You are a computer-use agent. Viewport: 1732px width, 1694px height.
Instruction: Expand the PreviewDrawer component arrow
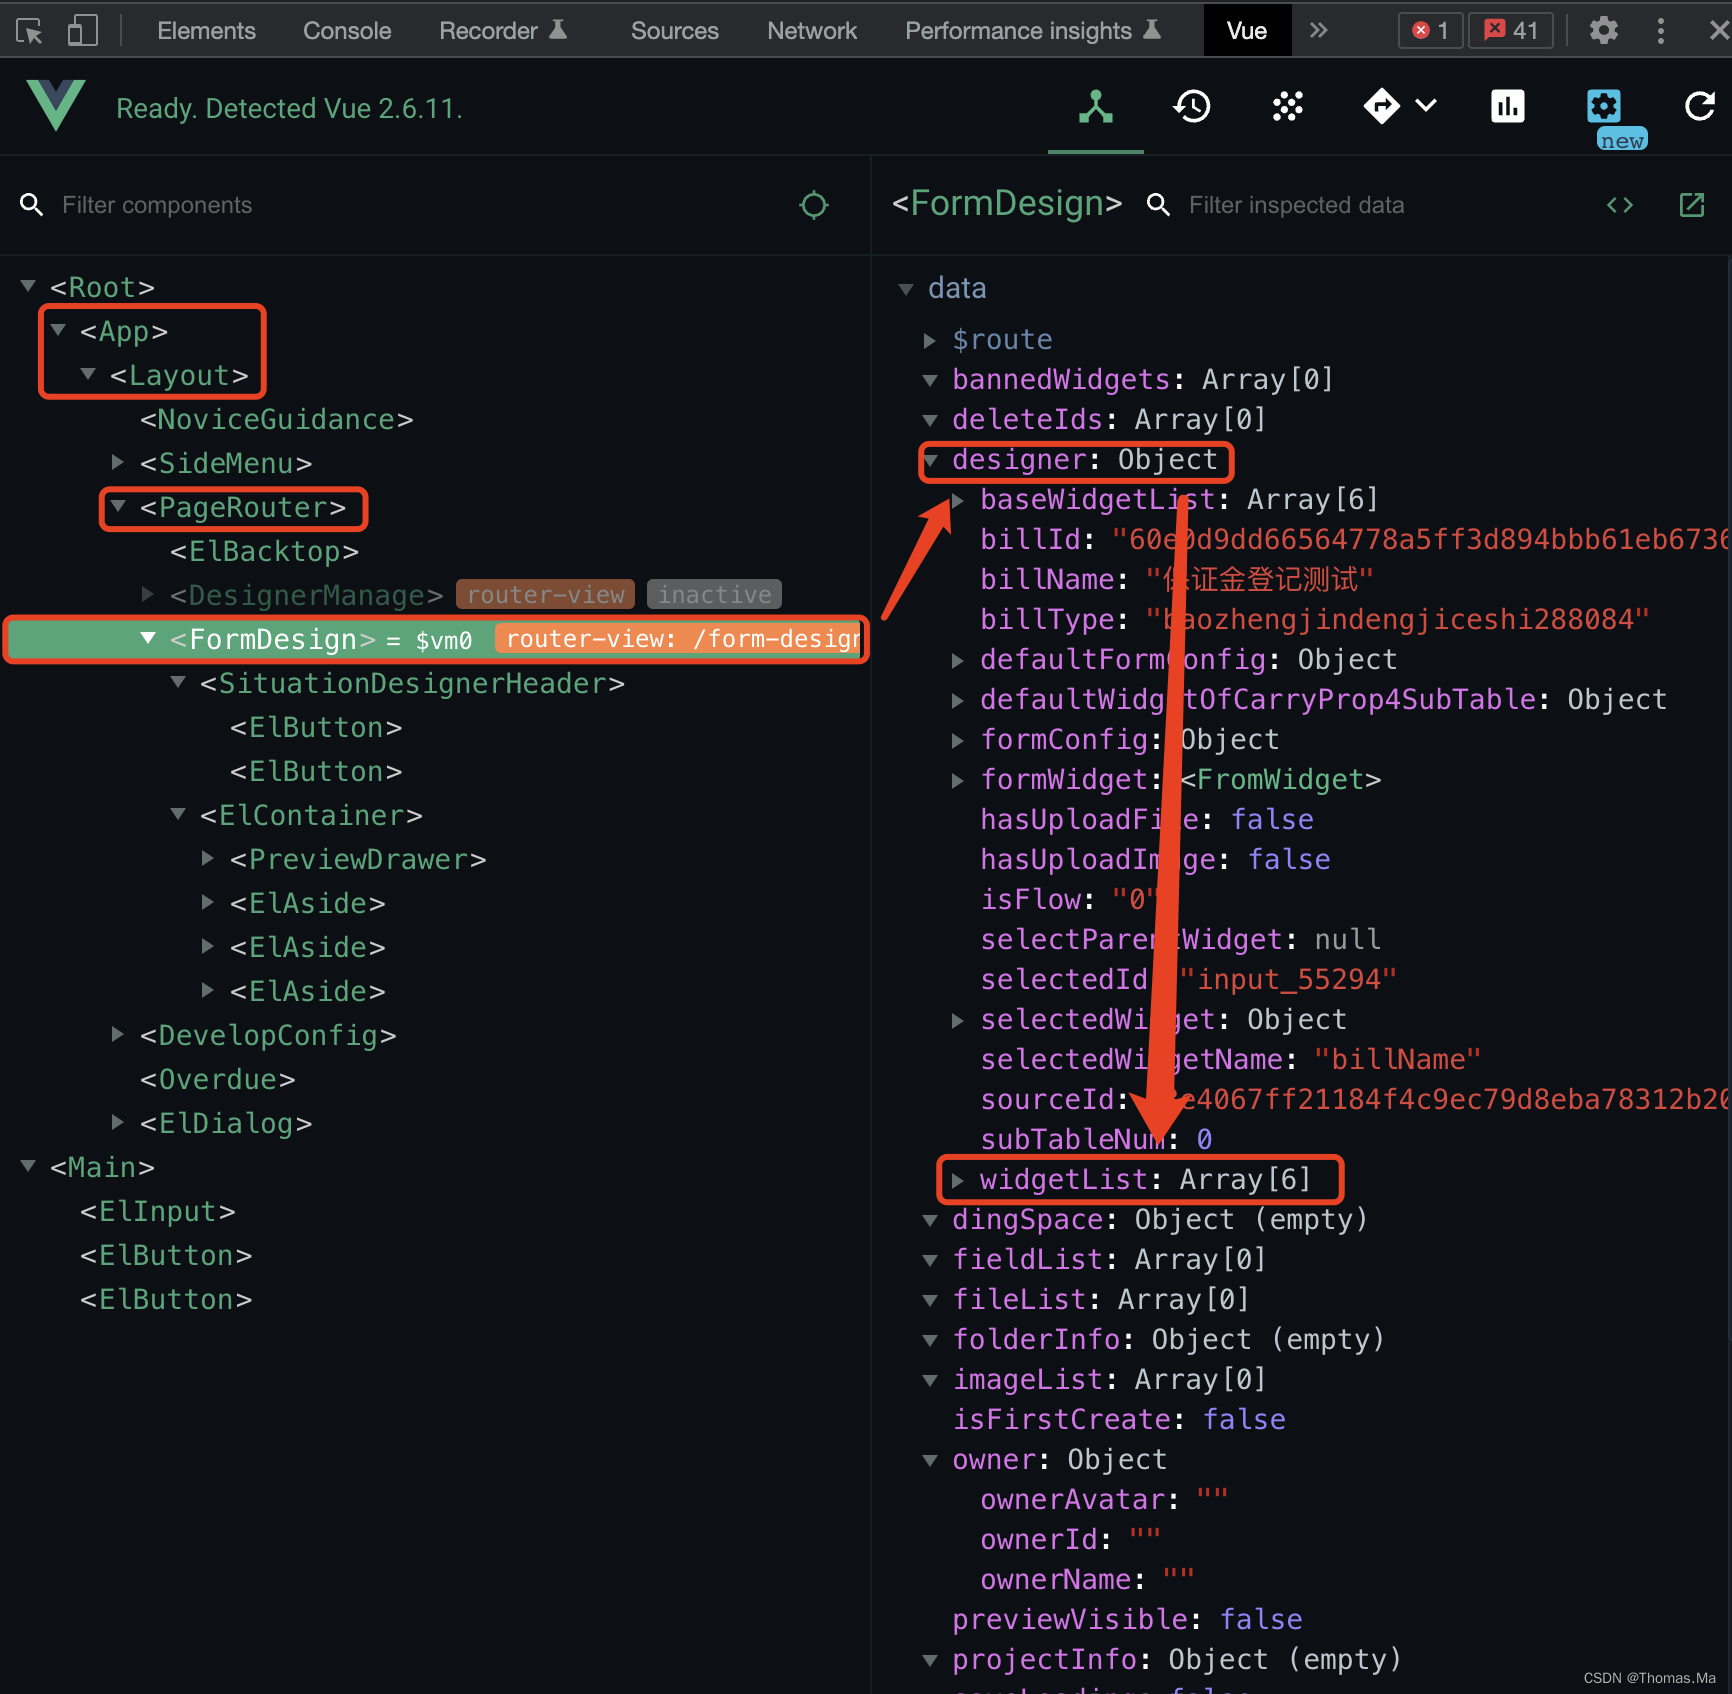click(x=208, y=859)
